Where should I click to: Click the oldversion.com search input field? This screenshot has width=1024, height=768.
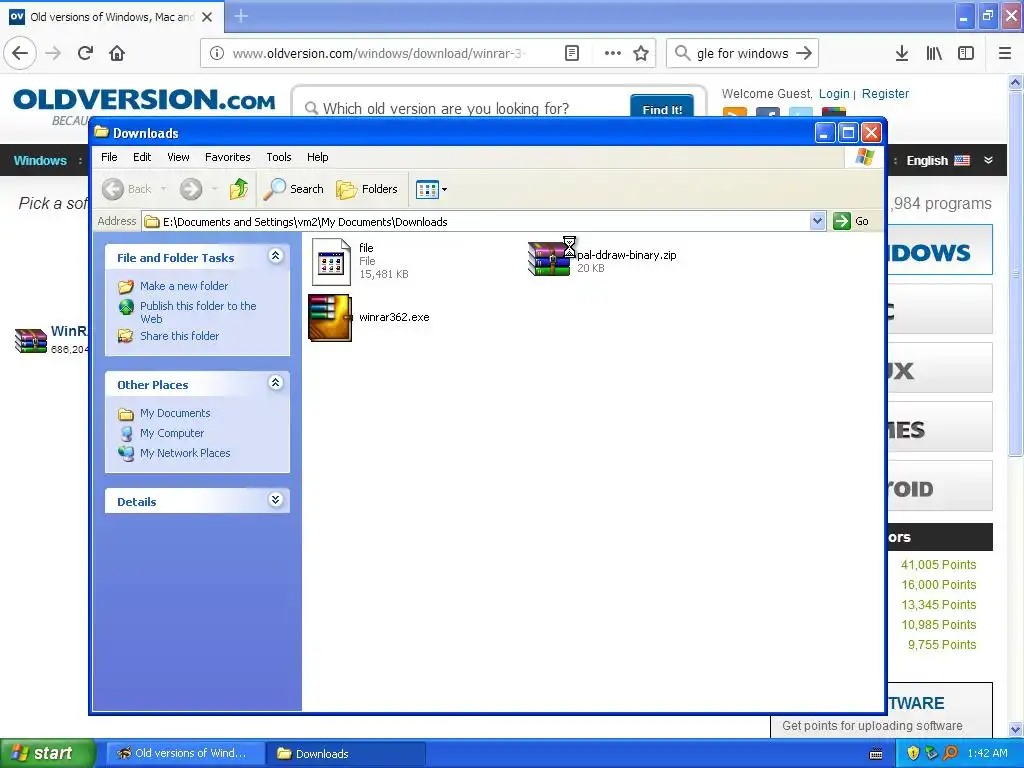pyautogui.click(x=464, y=106)
